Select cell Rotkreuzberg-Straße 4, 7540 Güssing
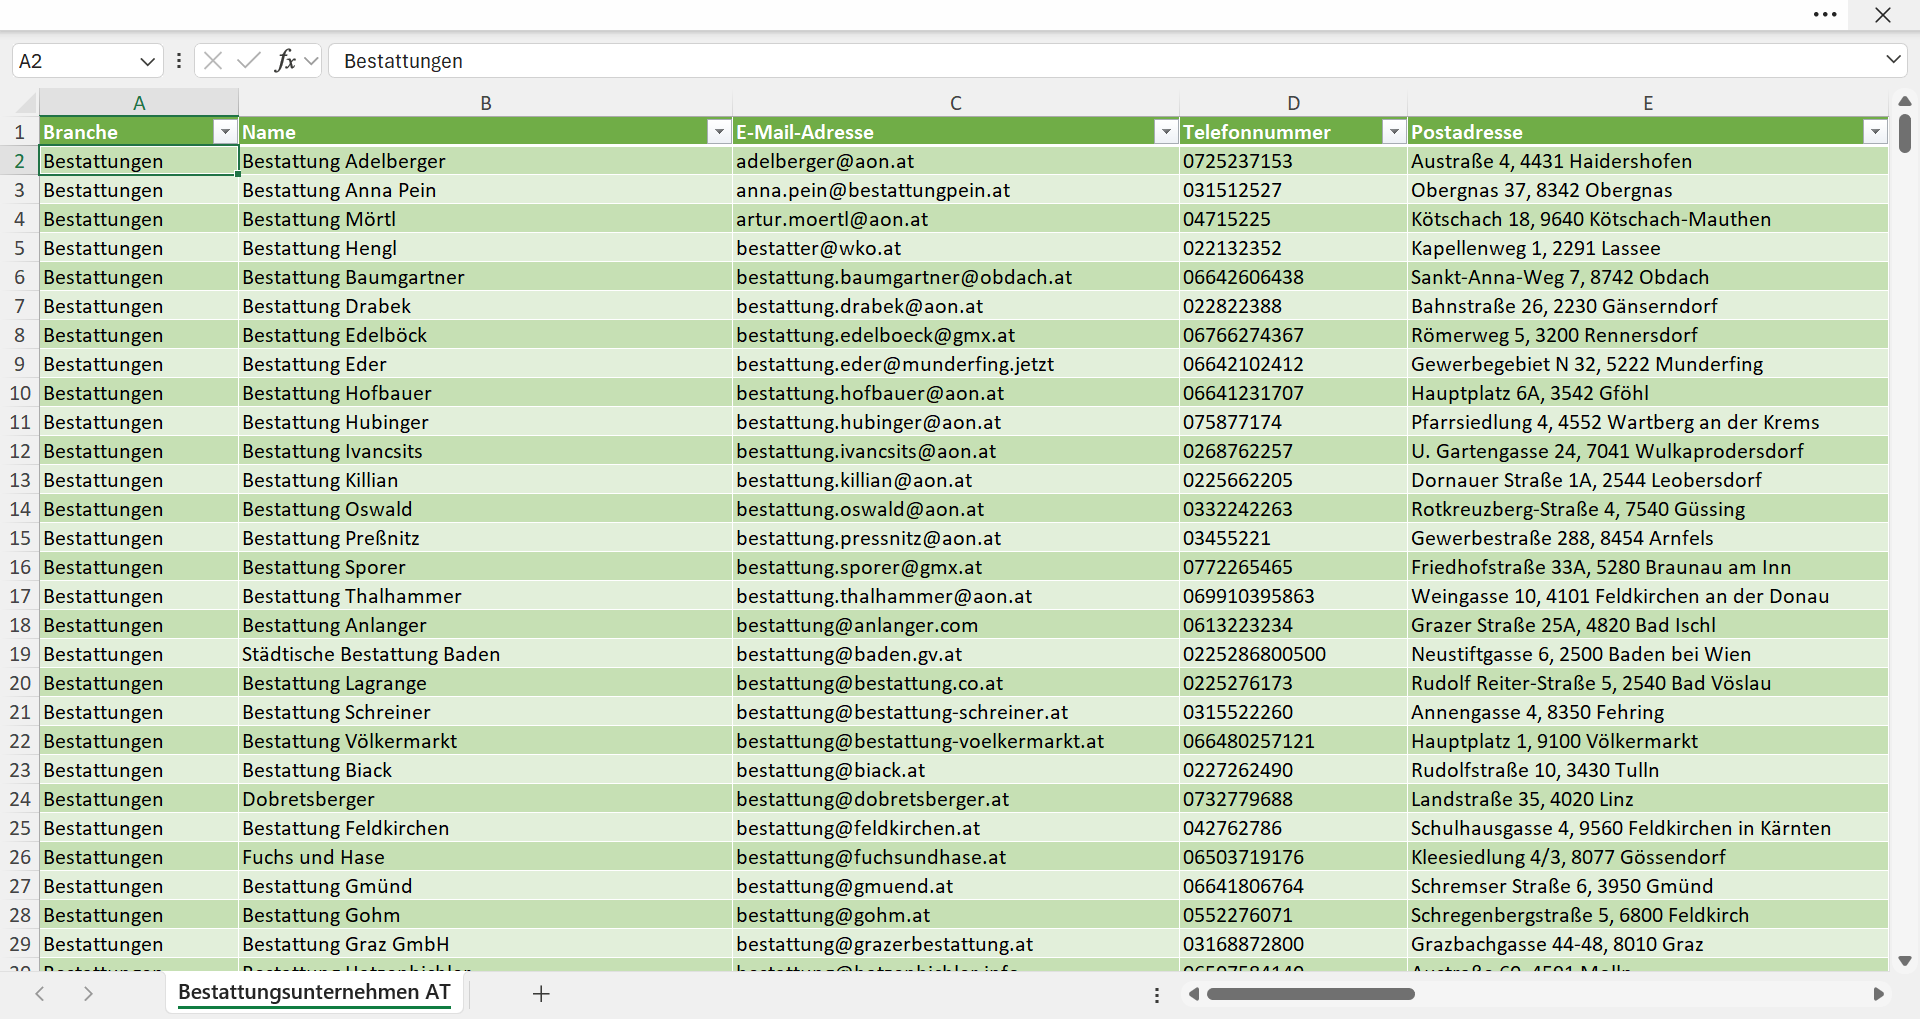This screenshot has height=1019, width=1920. 1648,509
